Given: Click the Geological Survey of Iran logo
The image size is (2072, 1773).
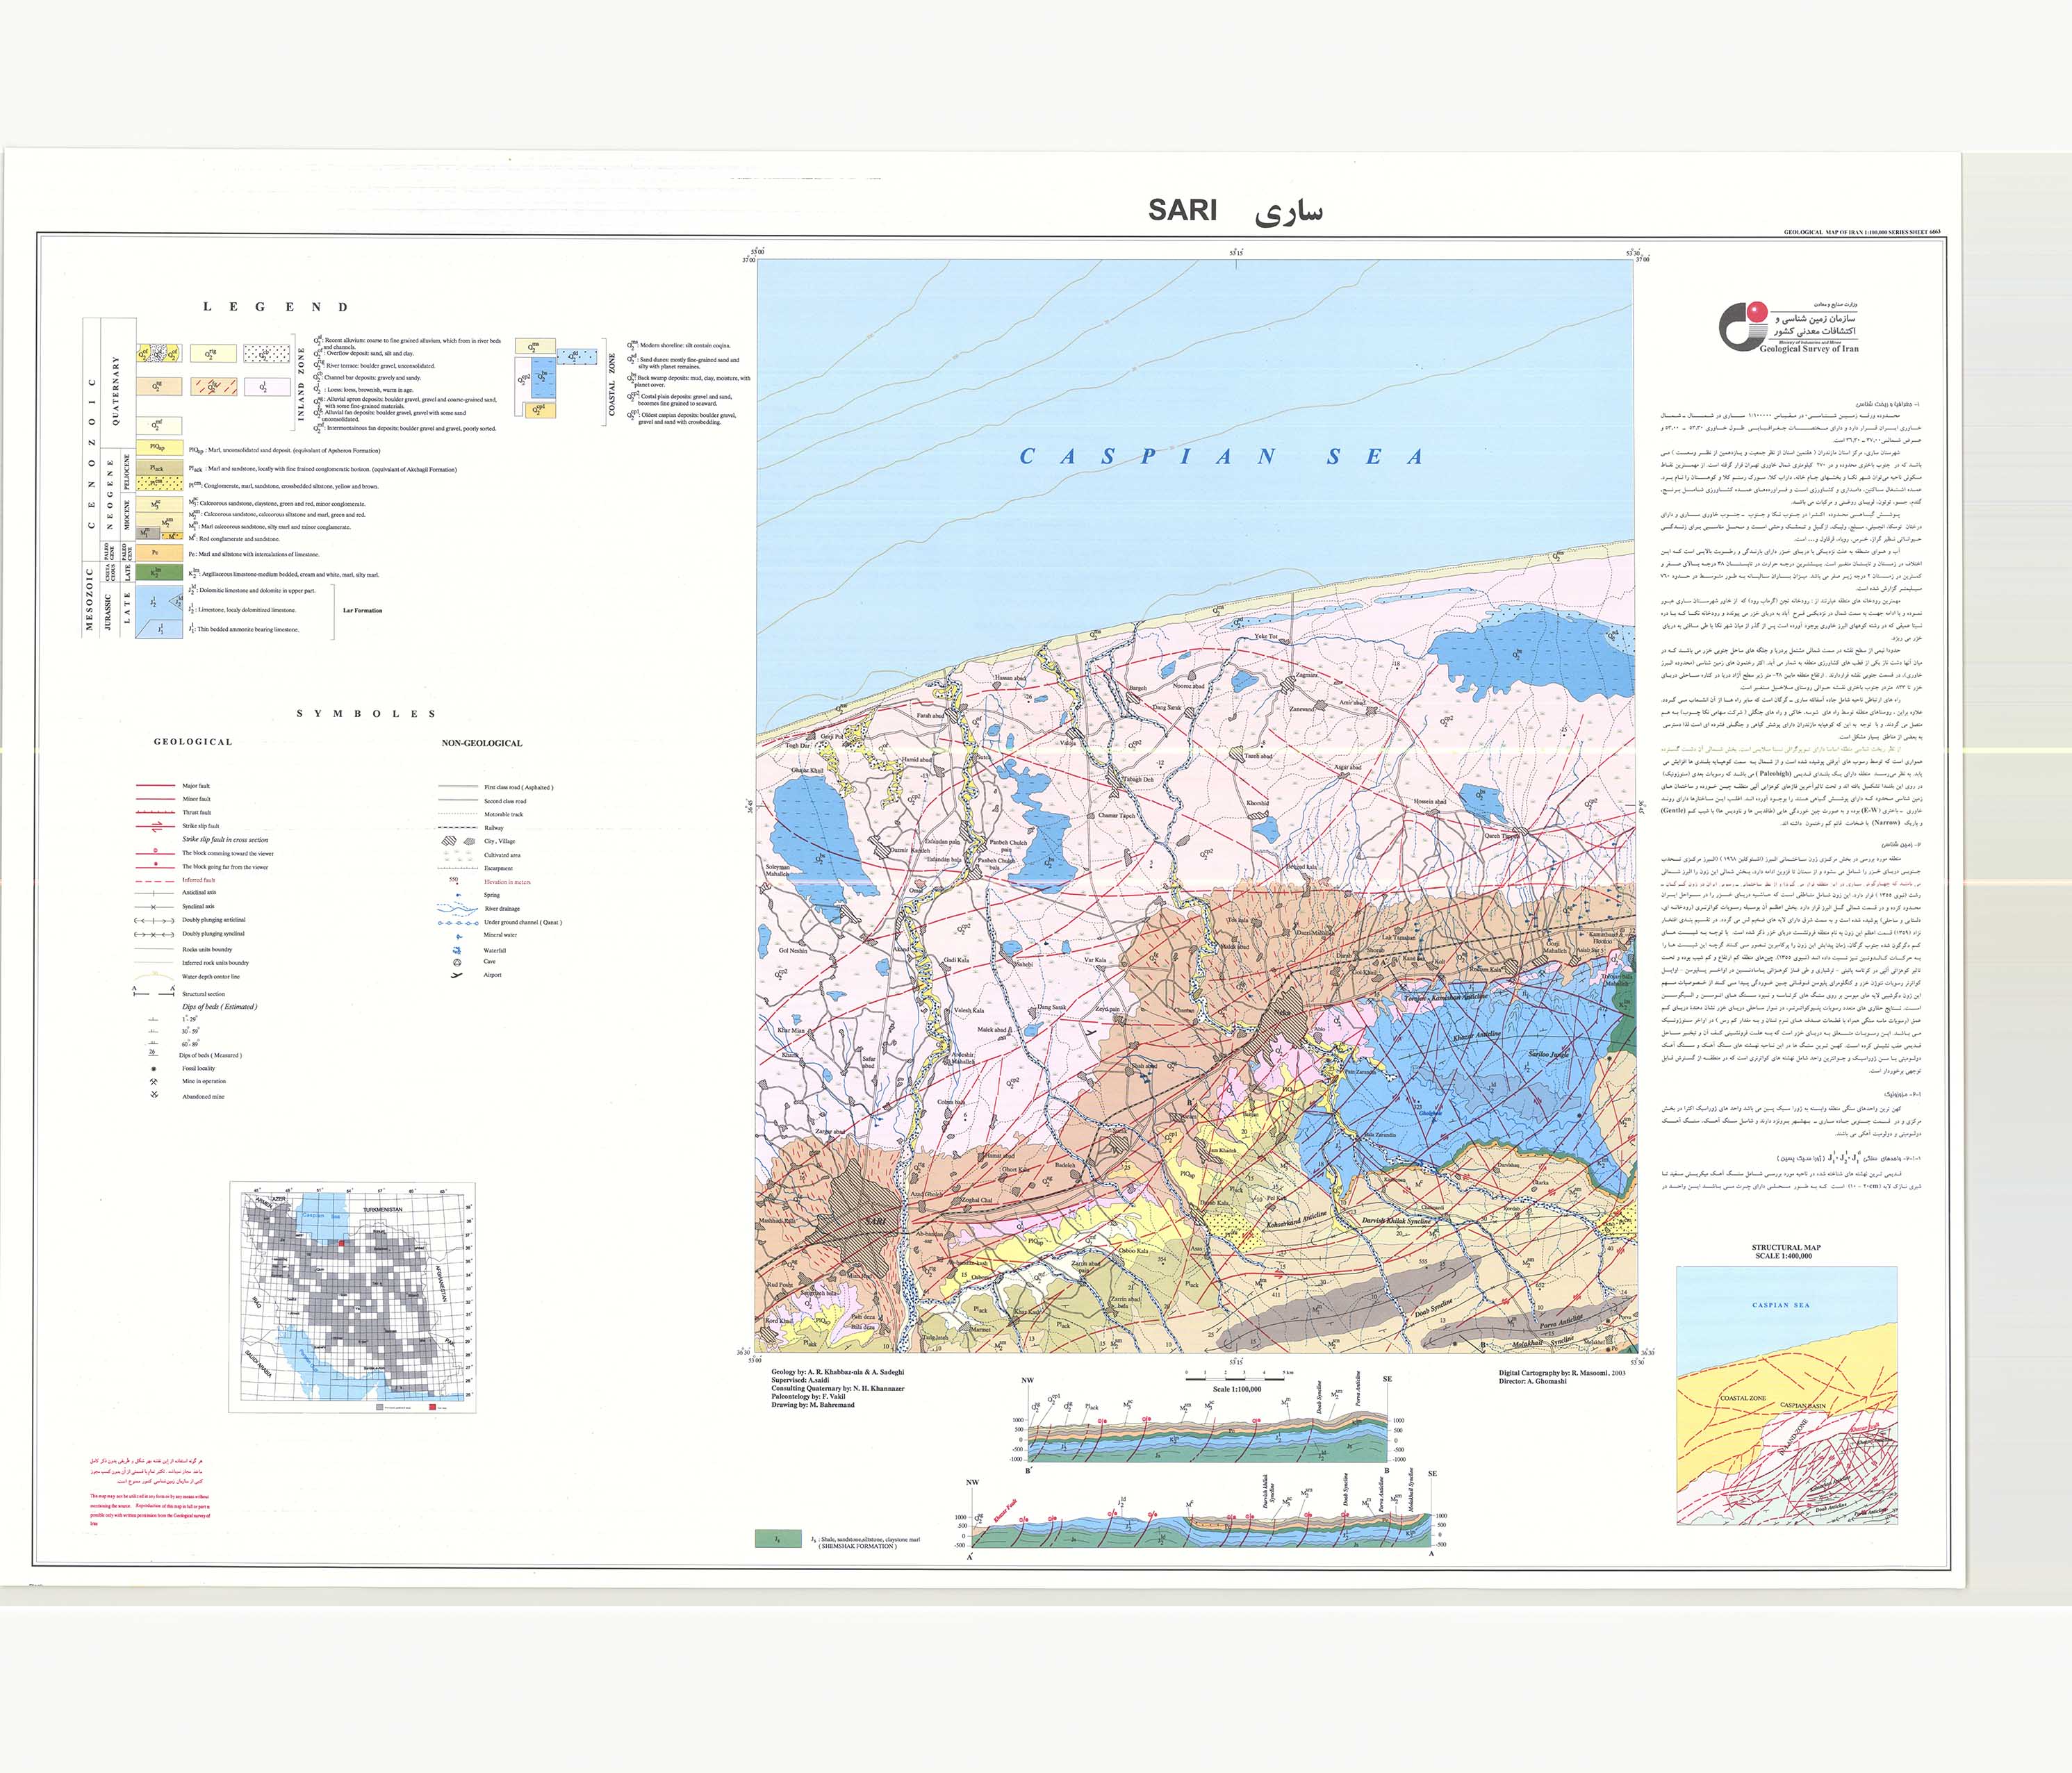Looking at the screenshot, I should coord(1788,327).
